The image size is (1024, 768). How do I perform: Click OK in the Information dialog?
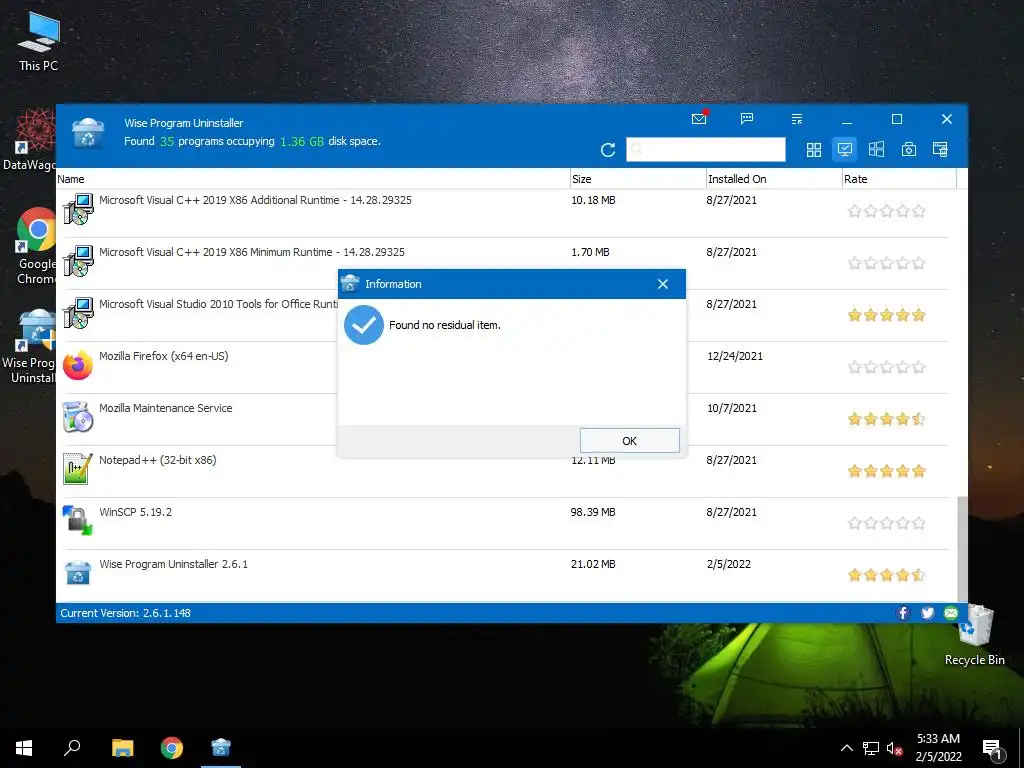click(x=629, y=440)
